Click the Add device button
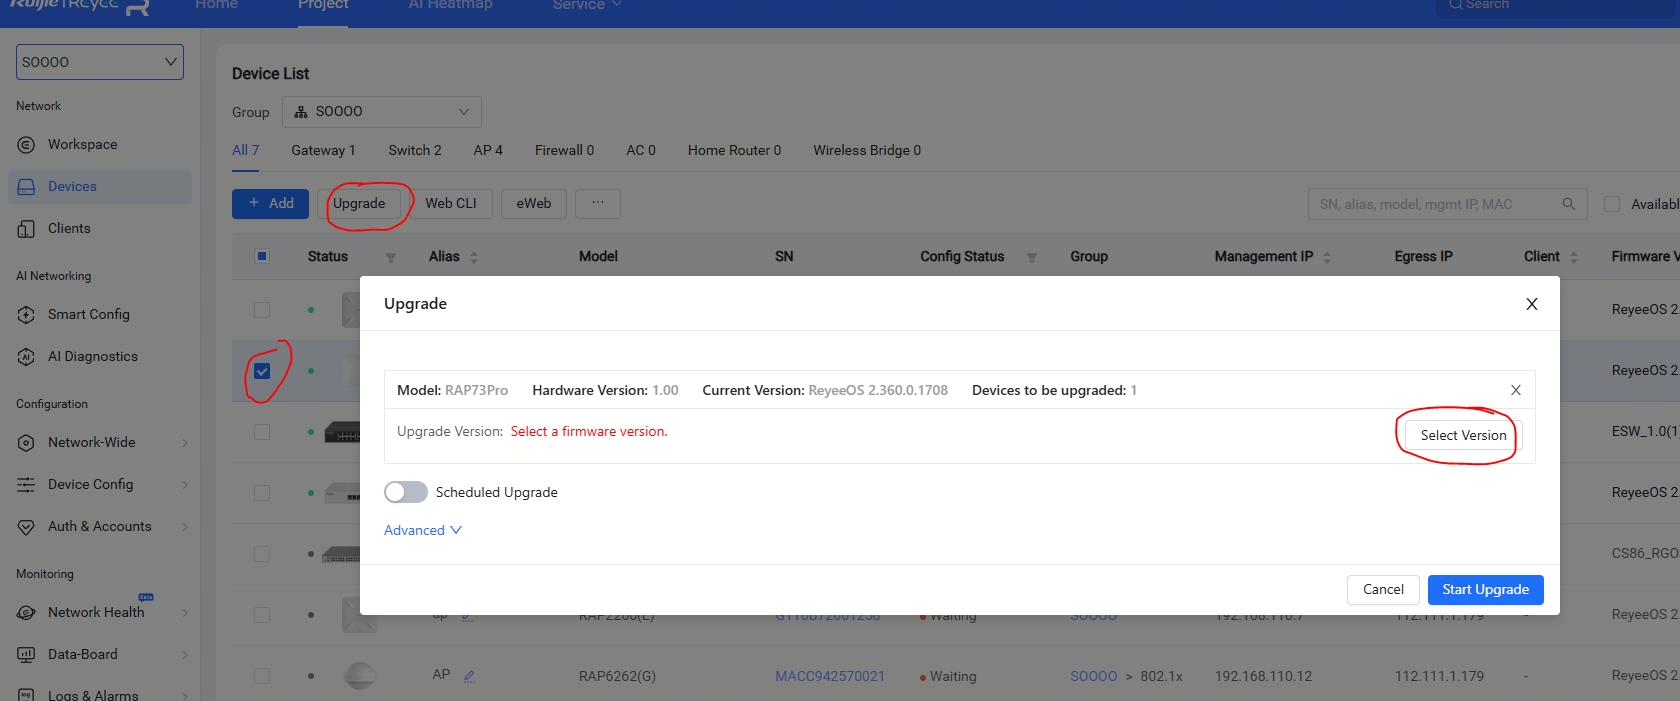This screenshot has height=701, width=1680. pyautogui.click(x=270, y=203)
